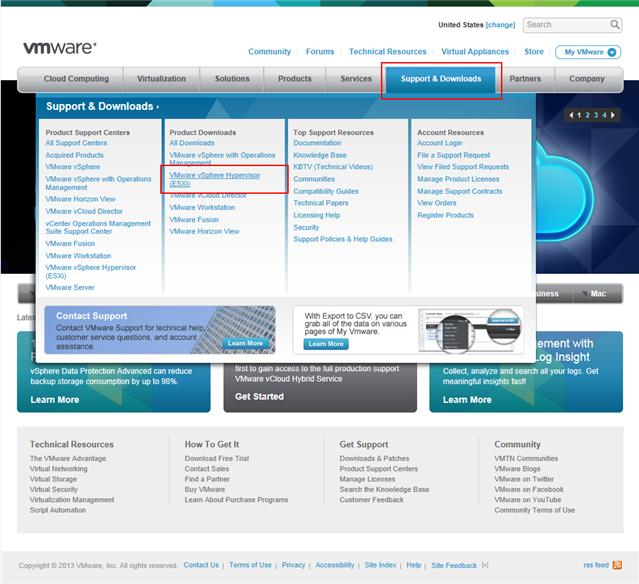Open Licensing Help link

click(317, 215)
